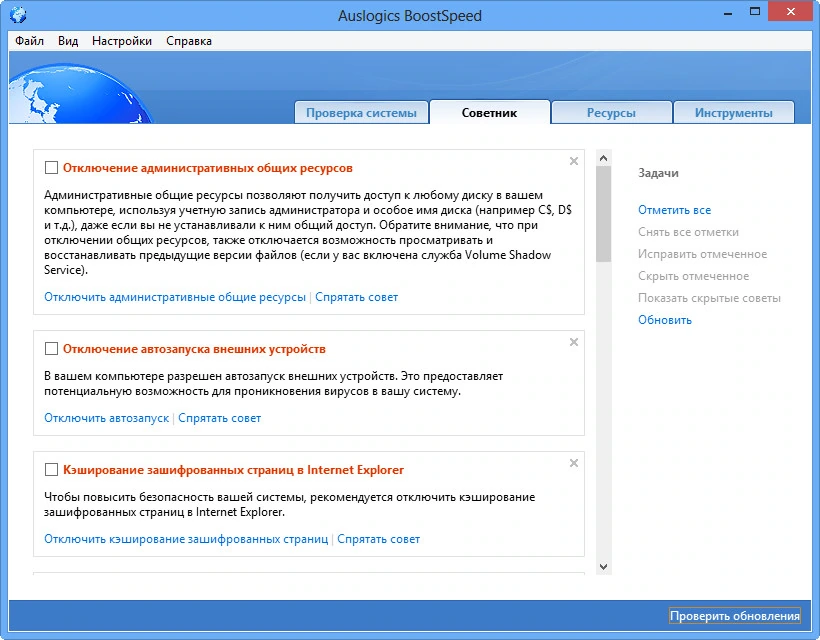Open the Инструменты tab
Image resolution: width=820 pixels, height=640 pixels.
click(x=734, y=112)
